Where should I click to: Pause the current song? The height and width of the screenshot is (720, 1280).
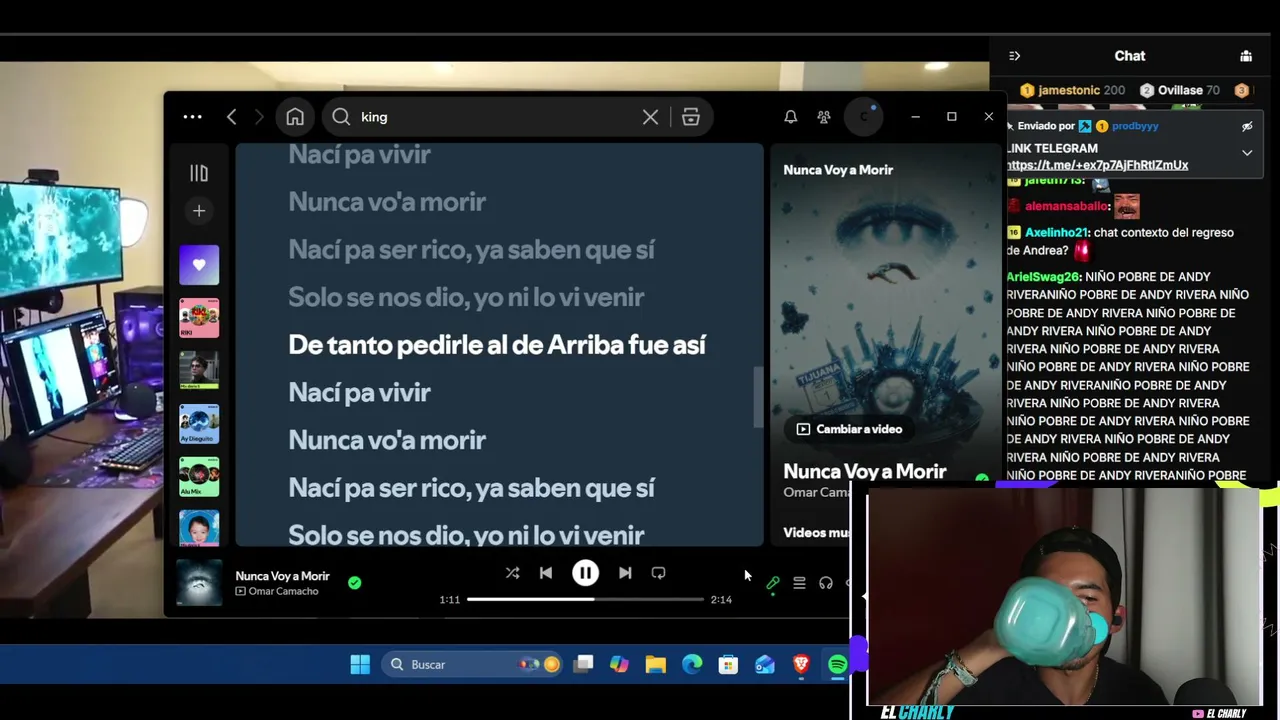[x=585, y=573]
